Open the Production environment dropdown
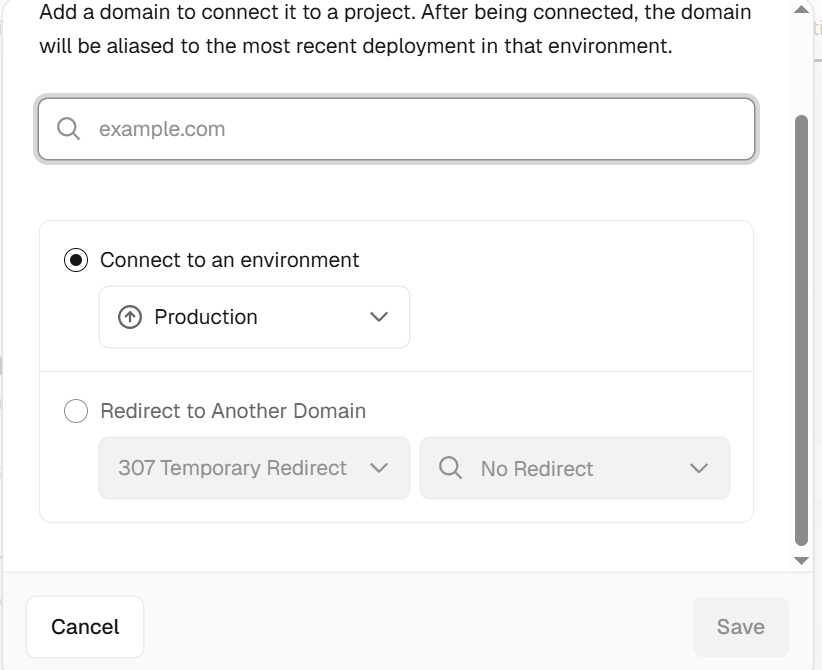The height and width of the screenshot is (670, 822). [254, 317]
